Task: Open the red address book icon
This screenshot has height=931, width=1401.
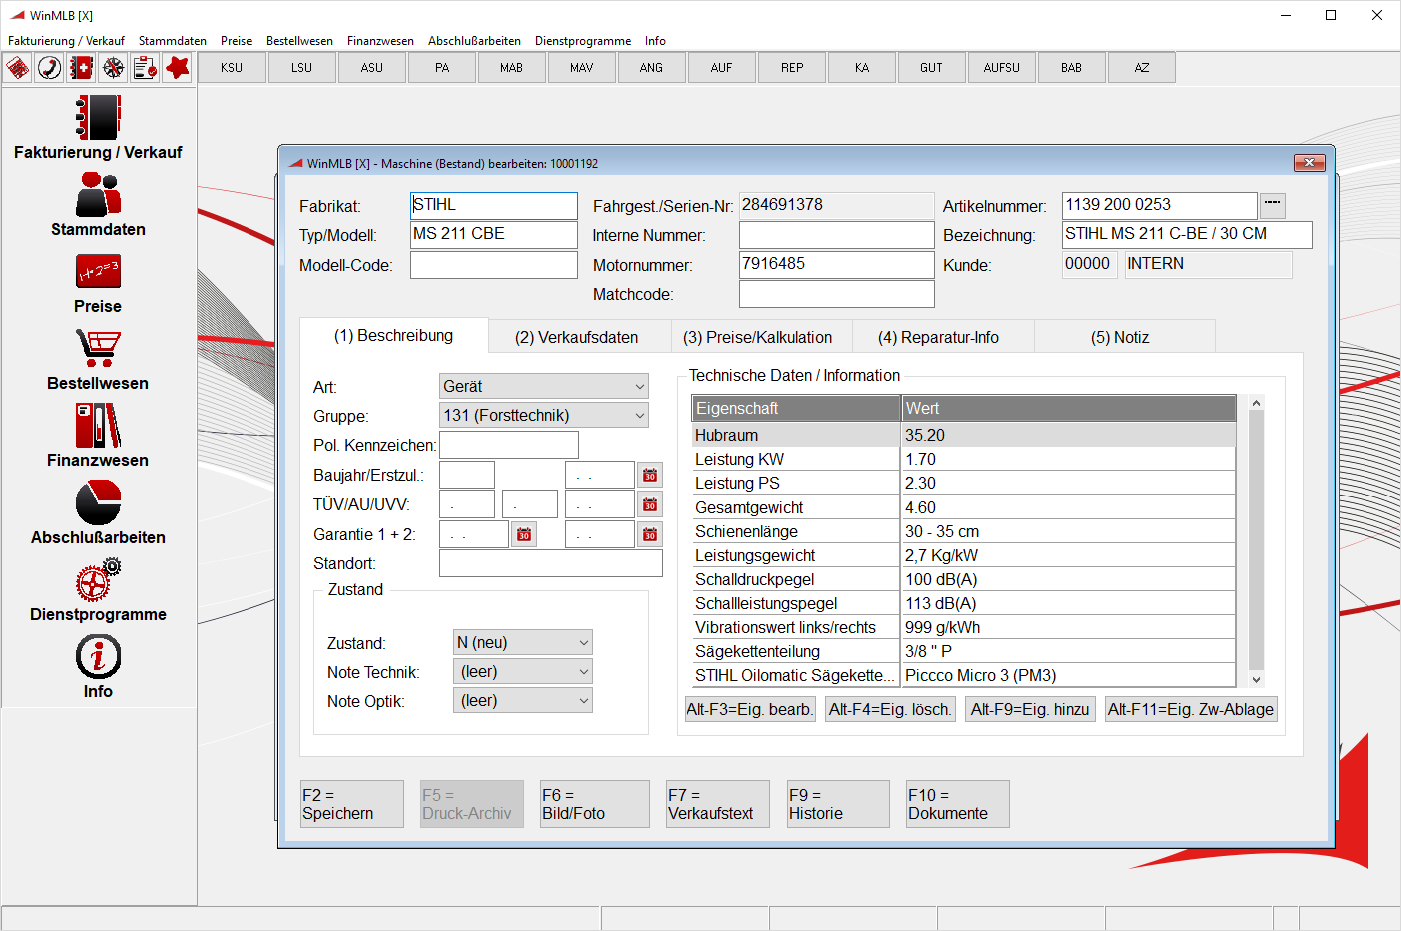Action: click(82, 68)
